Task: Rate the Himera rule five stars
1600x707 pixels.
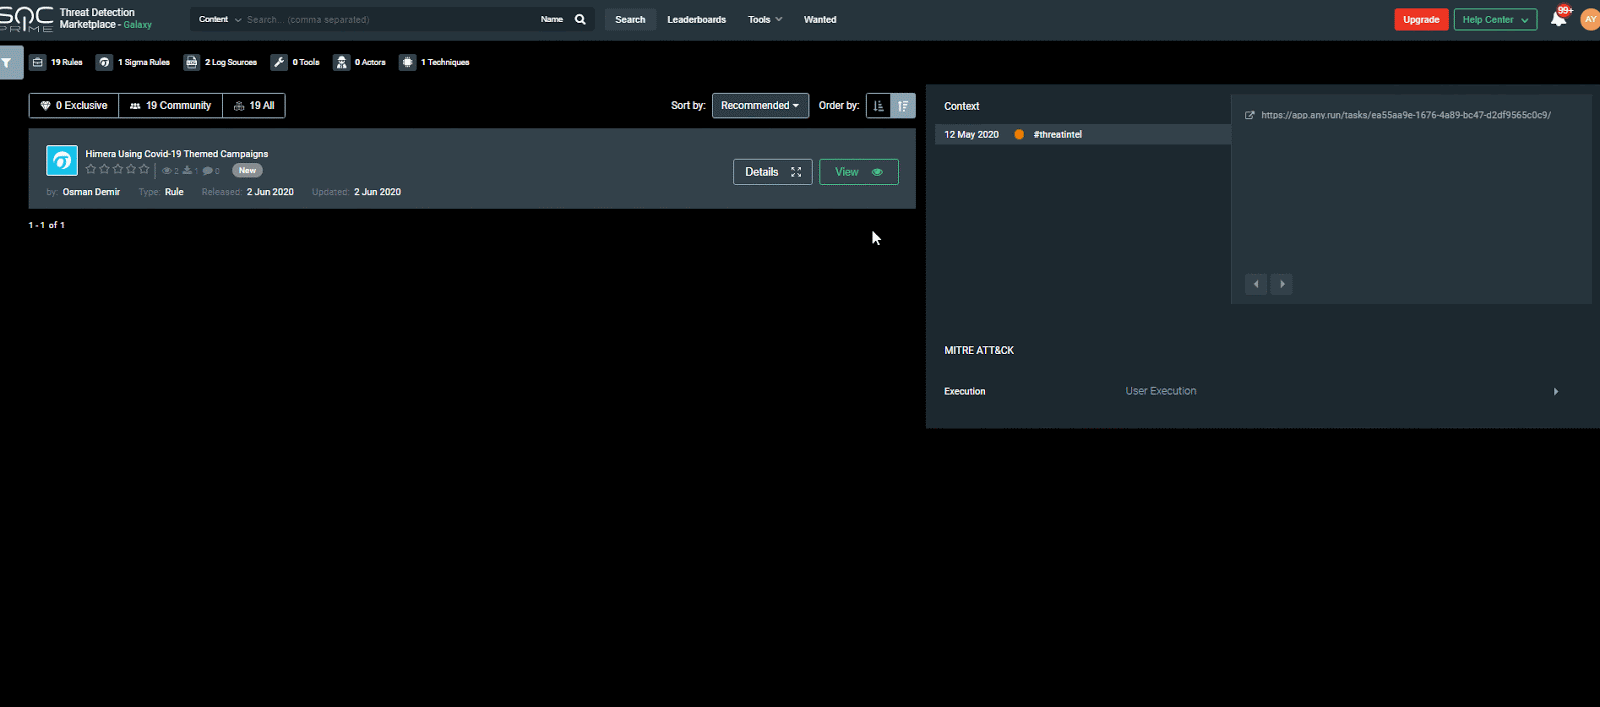Action: tap(144, 170)
